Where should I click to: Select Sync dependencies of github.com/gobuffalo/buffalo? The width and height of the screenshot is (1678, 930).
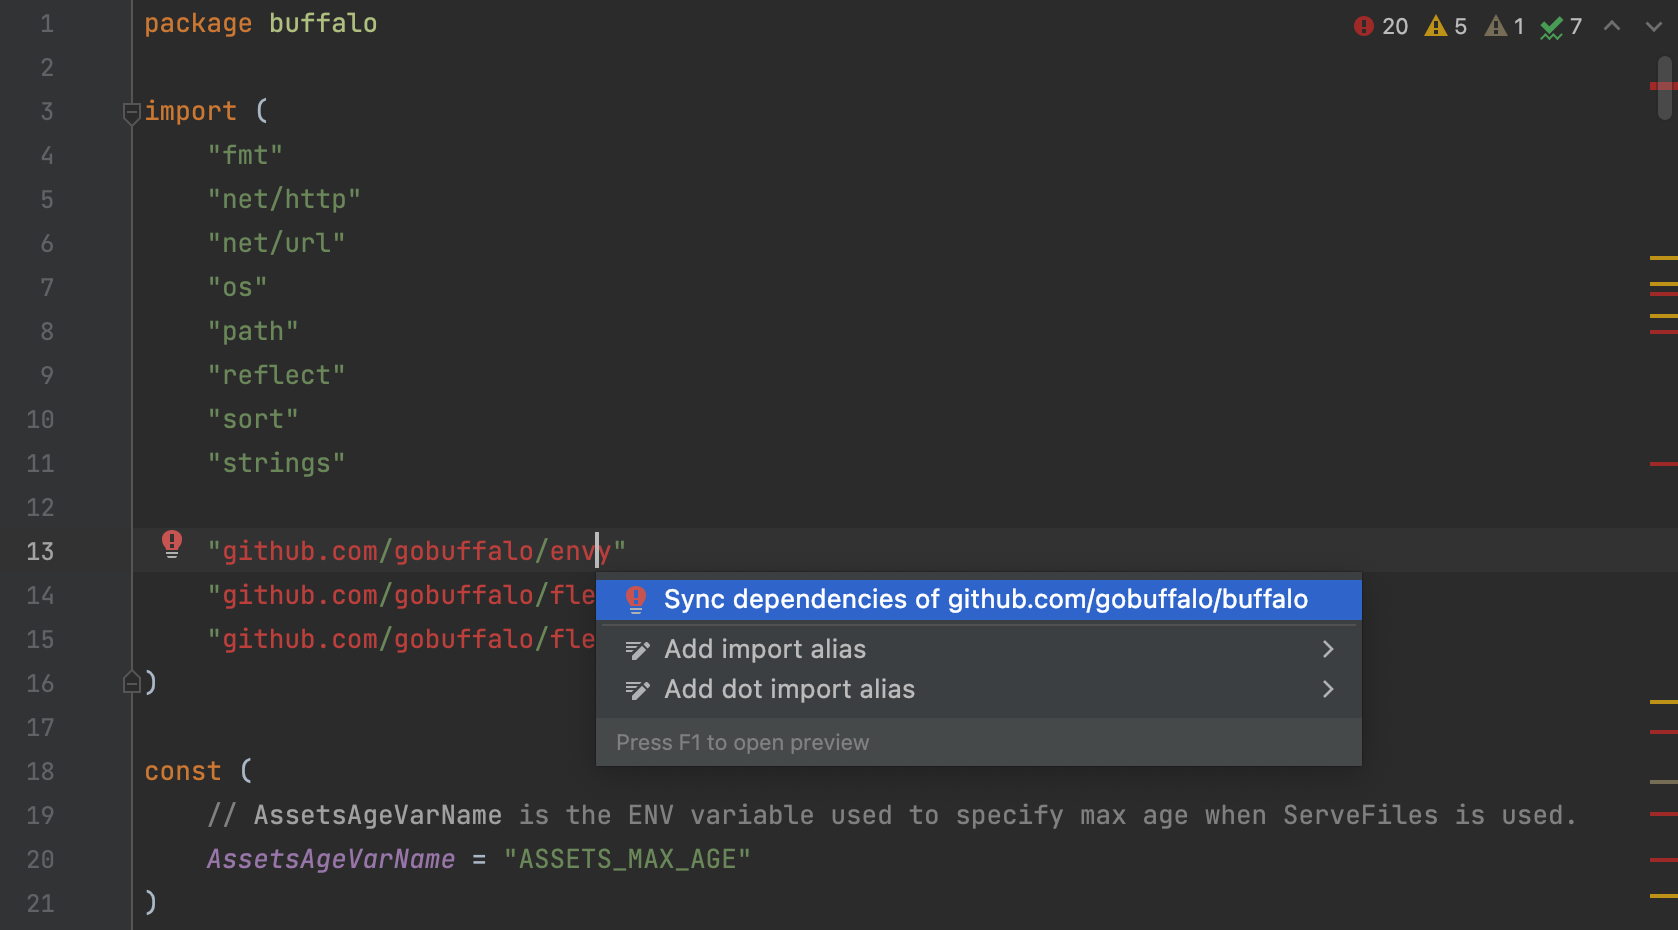pyautogui.click(x=985, y=600)
